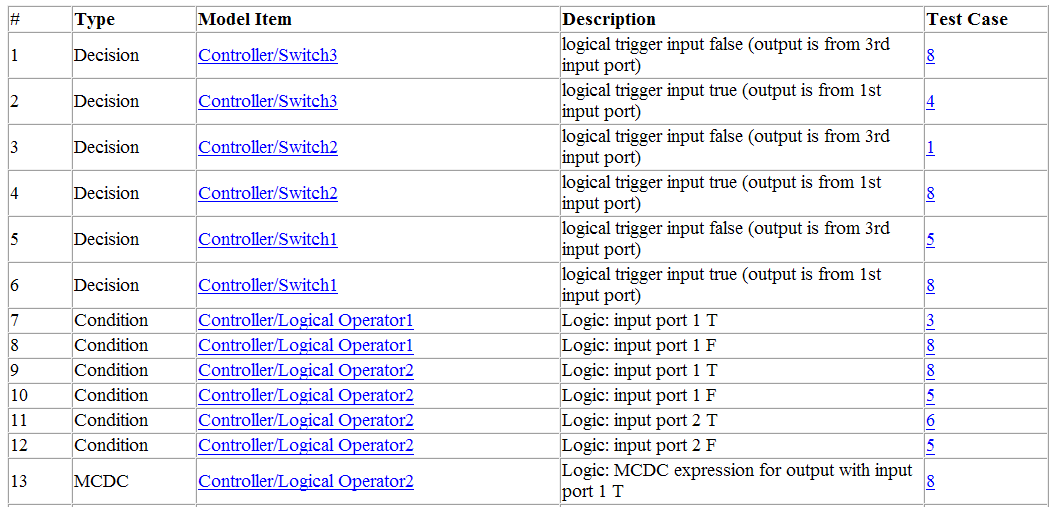Open Logical Operator2 link in row 11
The height and width of the screenshot is (507, 1057).
coord(305,420)
